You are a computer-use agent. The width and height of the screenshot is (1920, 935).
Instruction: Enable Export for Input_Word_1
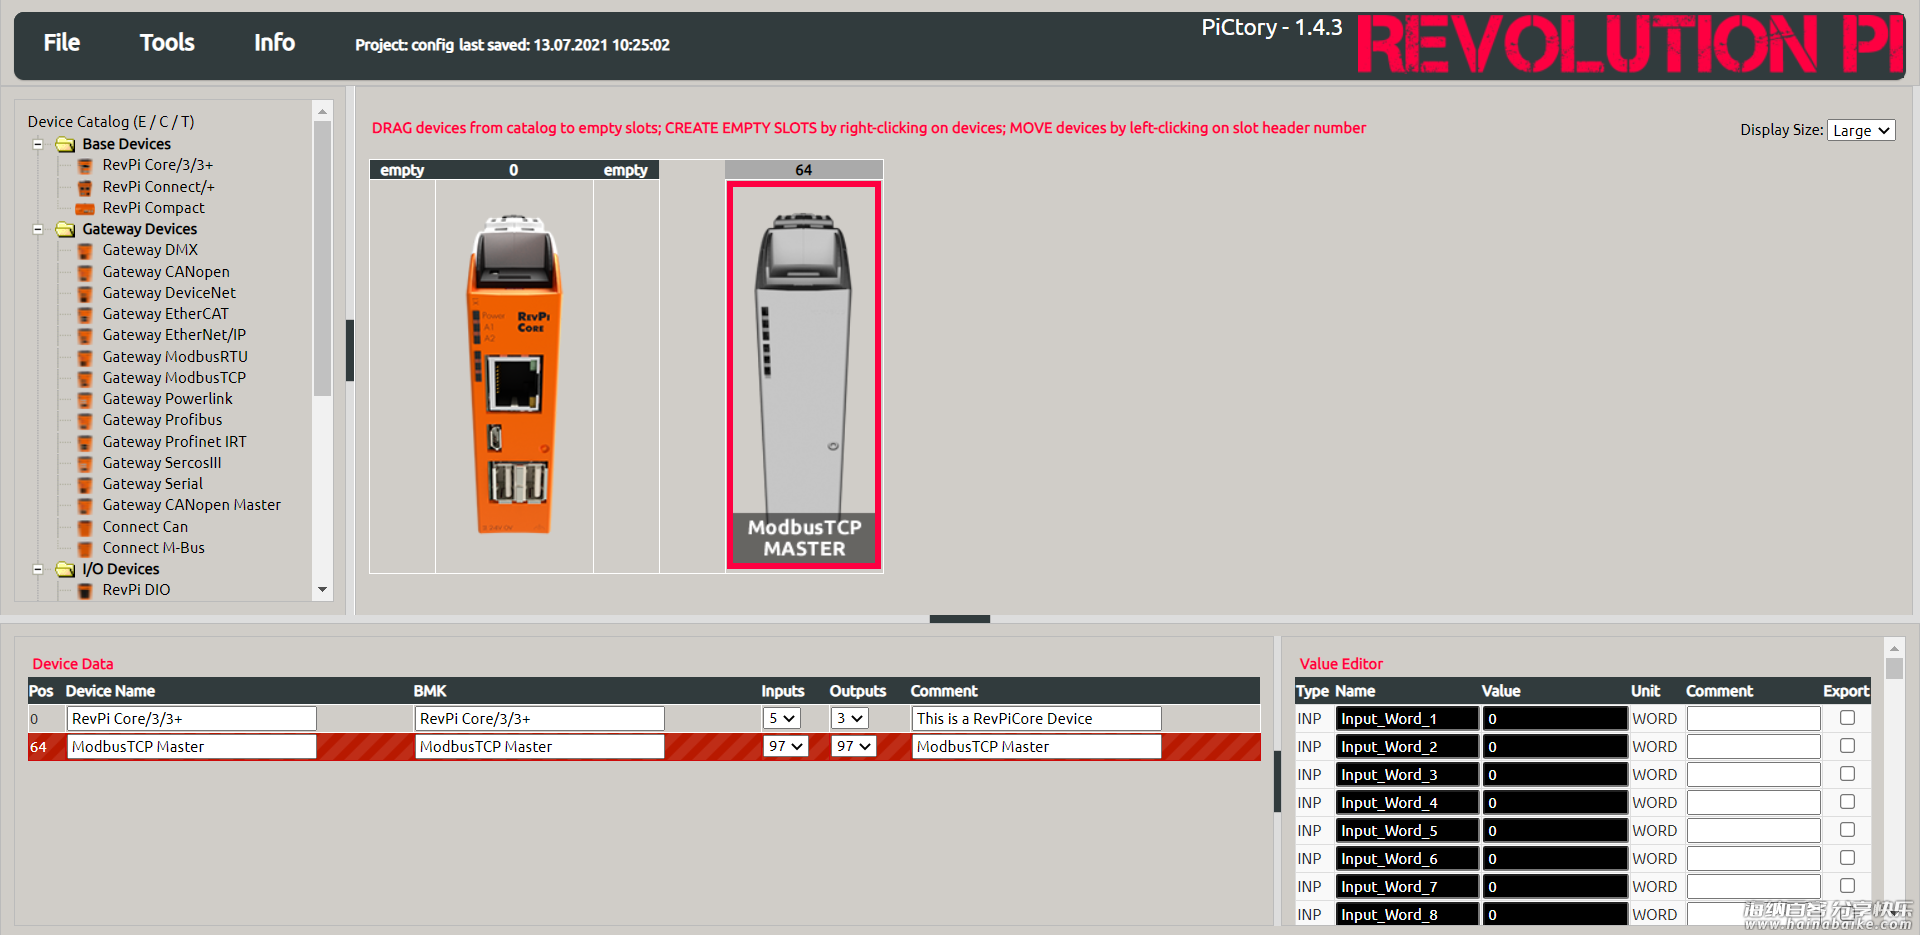tap(1847, 718)
